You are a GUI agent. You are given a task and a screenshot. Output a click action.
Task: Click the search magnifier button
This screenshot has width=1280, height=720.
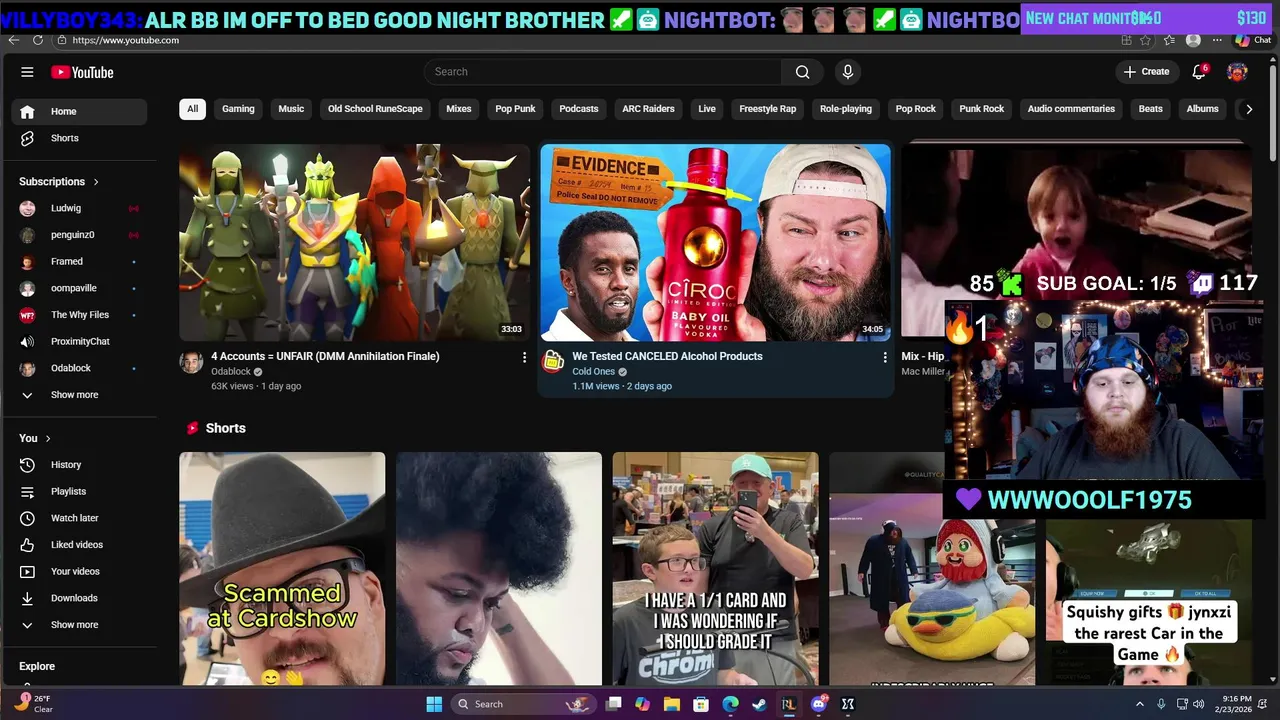click(802, 72)
